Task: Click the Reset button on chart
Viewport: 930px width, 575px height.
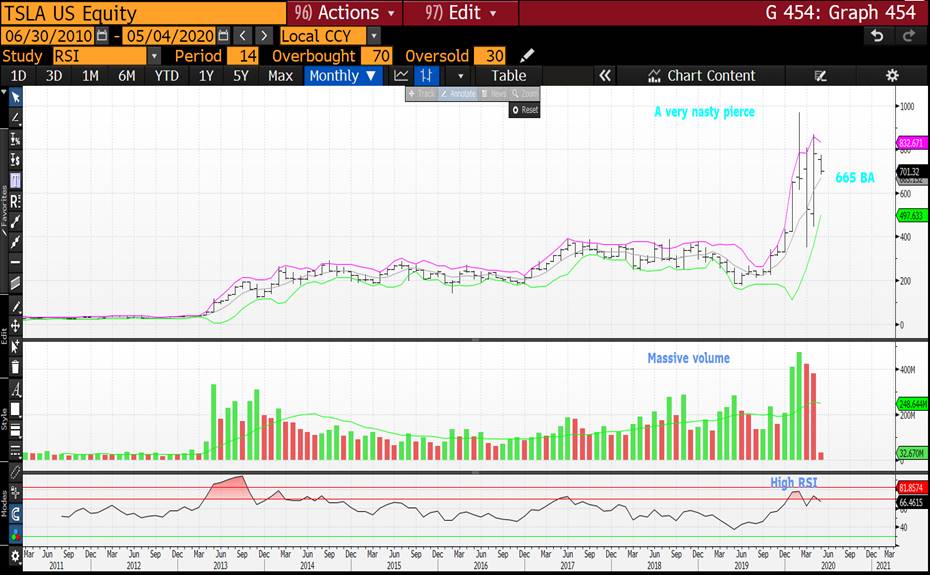Action: [x=524, y=110]
